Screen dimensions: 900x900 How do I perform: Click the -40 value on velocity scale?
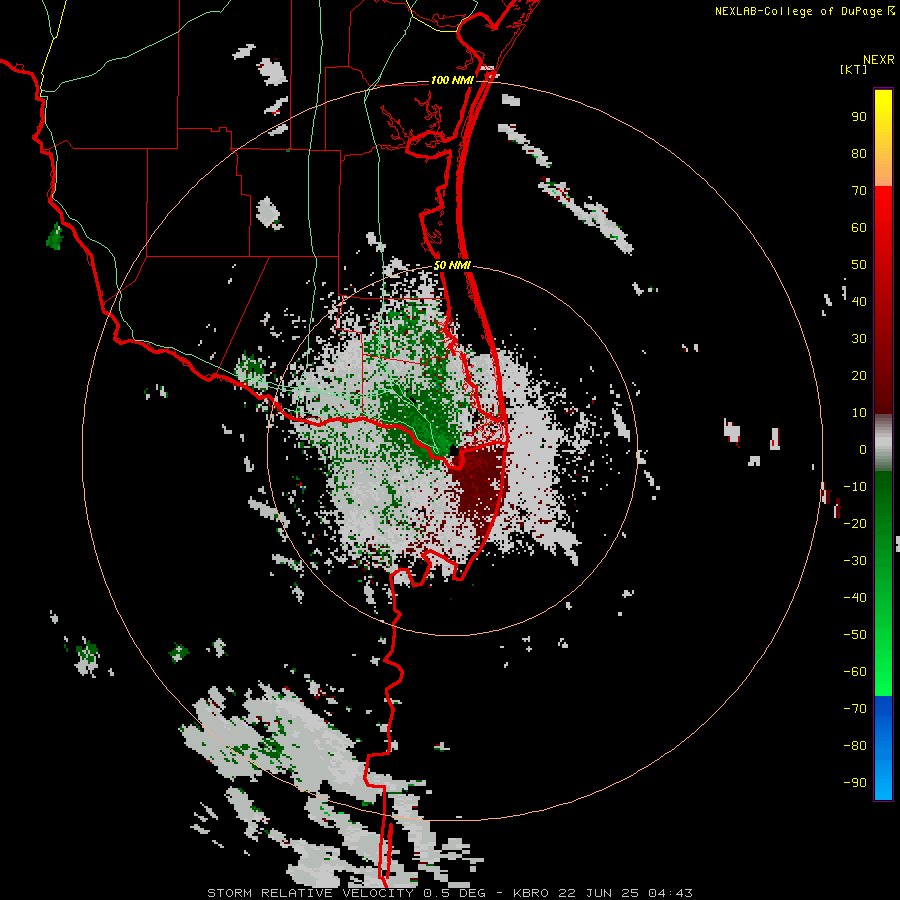tap(855, 598)
